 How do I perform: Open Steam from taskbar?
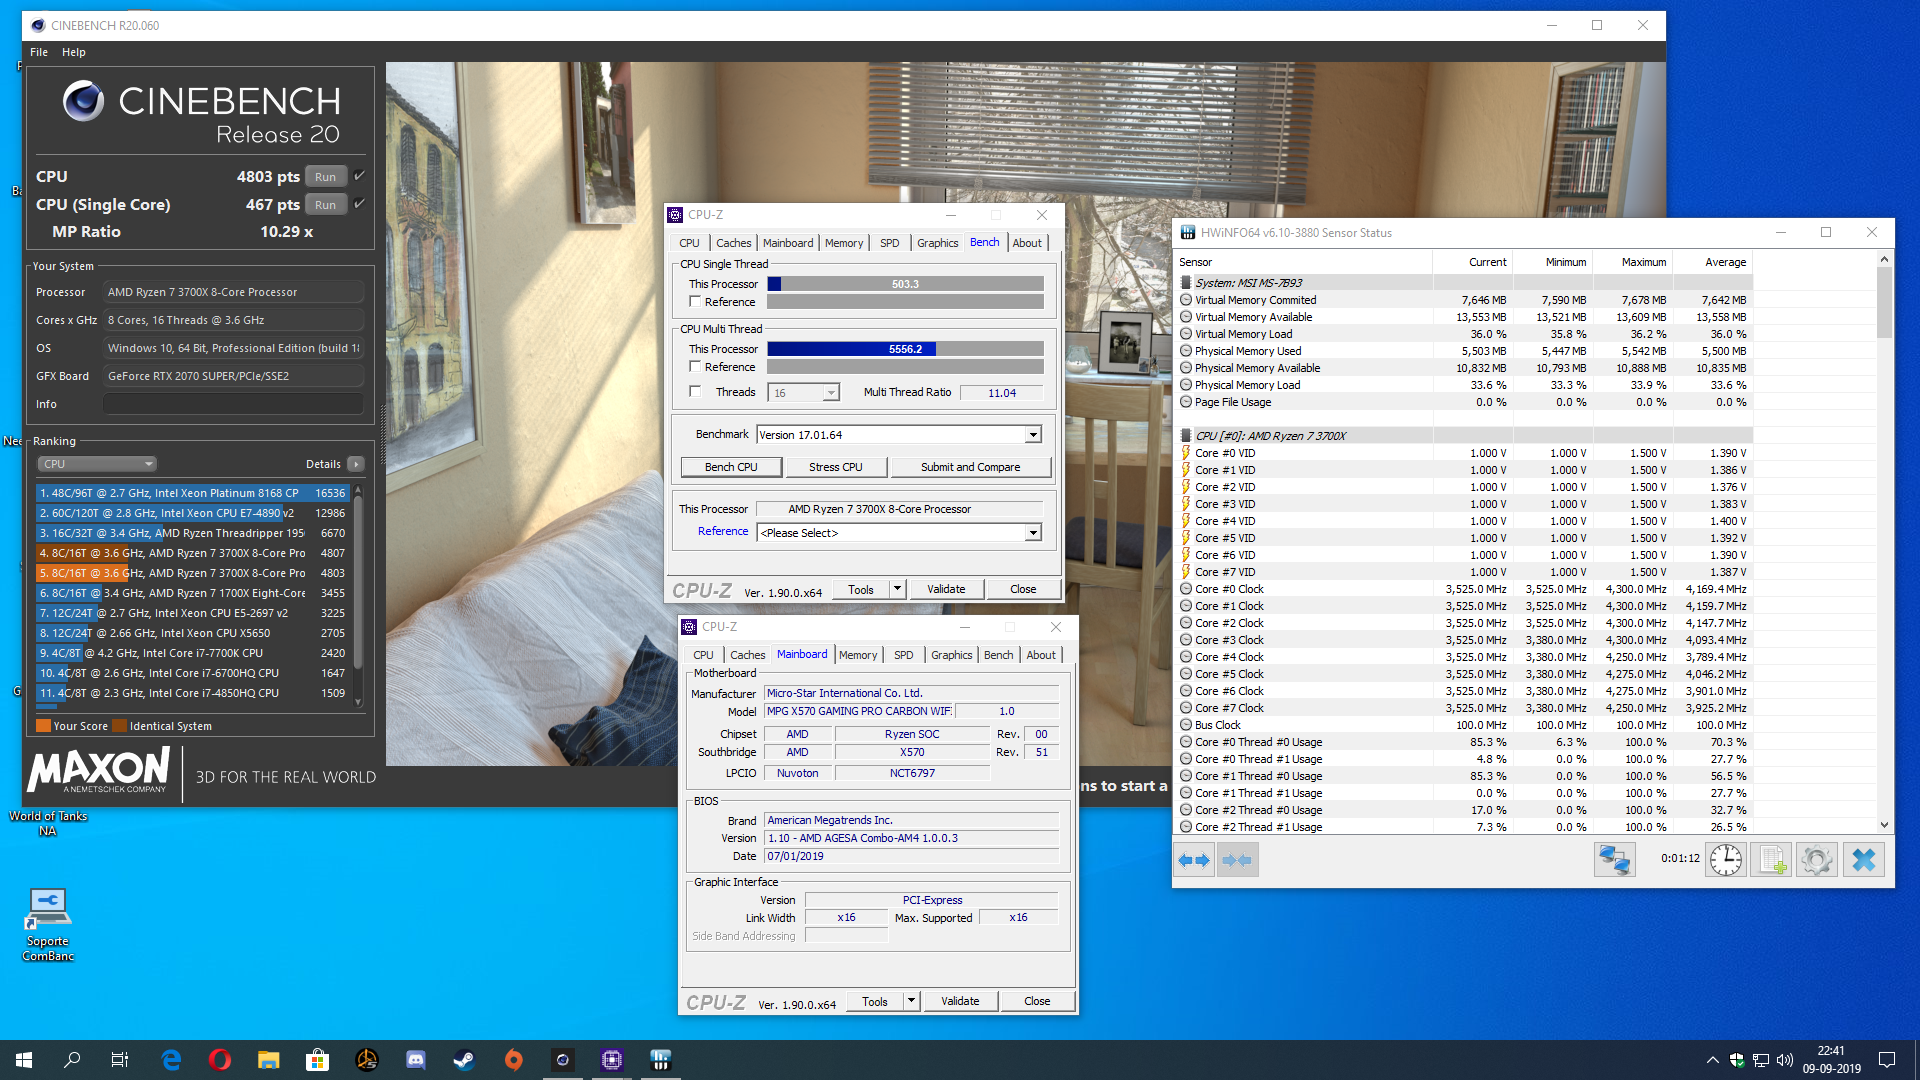click(x=465, y=1060)
